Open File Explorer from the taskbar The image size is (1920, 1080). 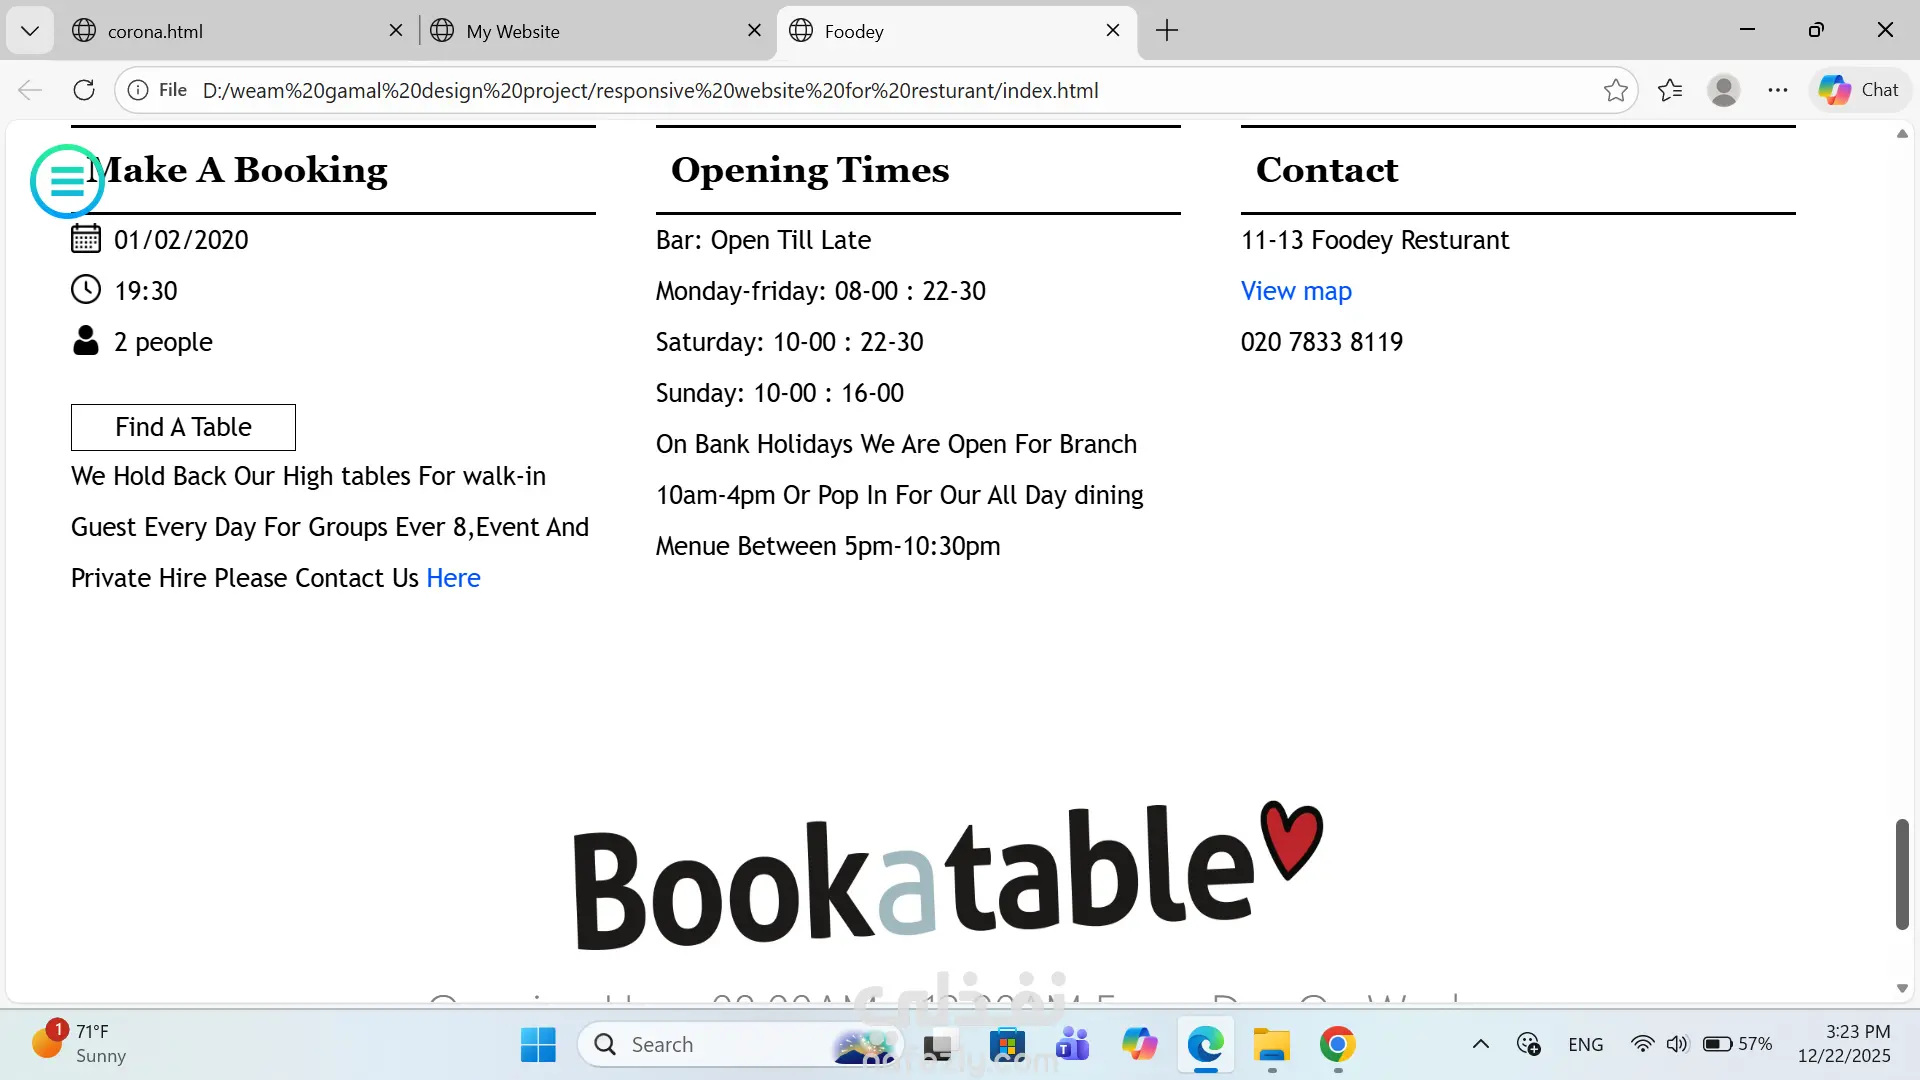[x=1272, y=1045]
